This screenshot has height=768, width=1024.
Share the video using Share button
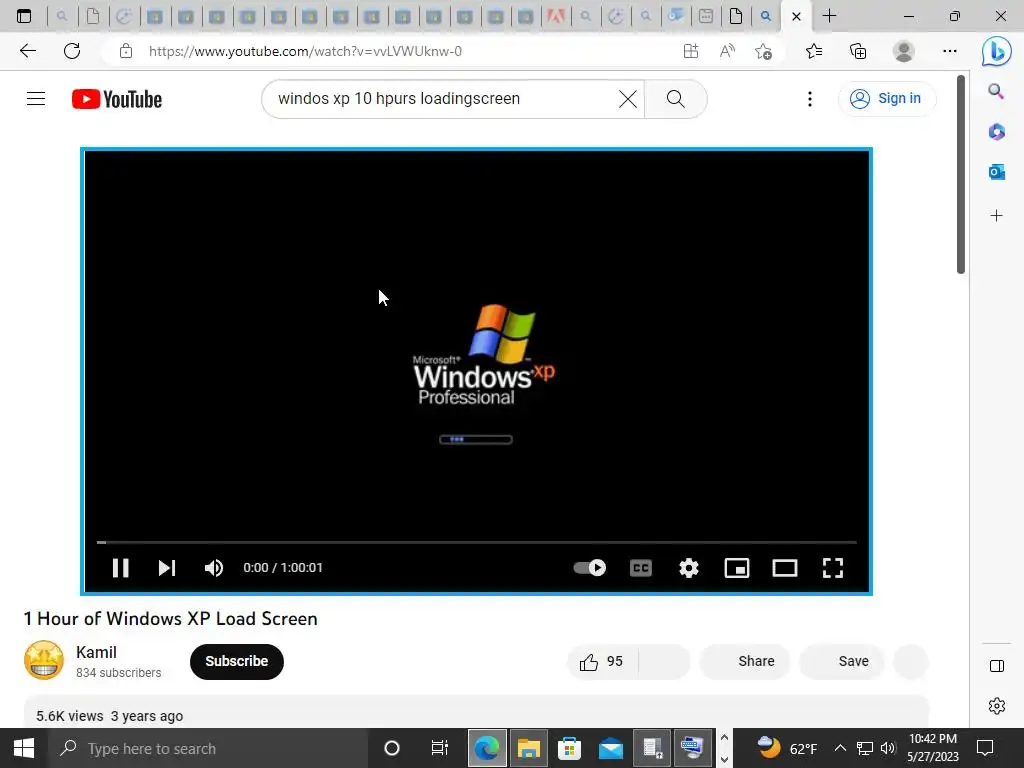click(x=745, y=662)
